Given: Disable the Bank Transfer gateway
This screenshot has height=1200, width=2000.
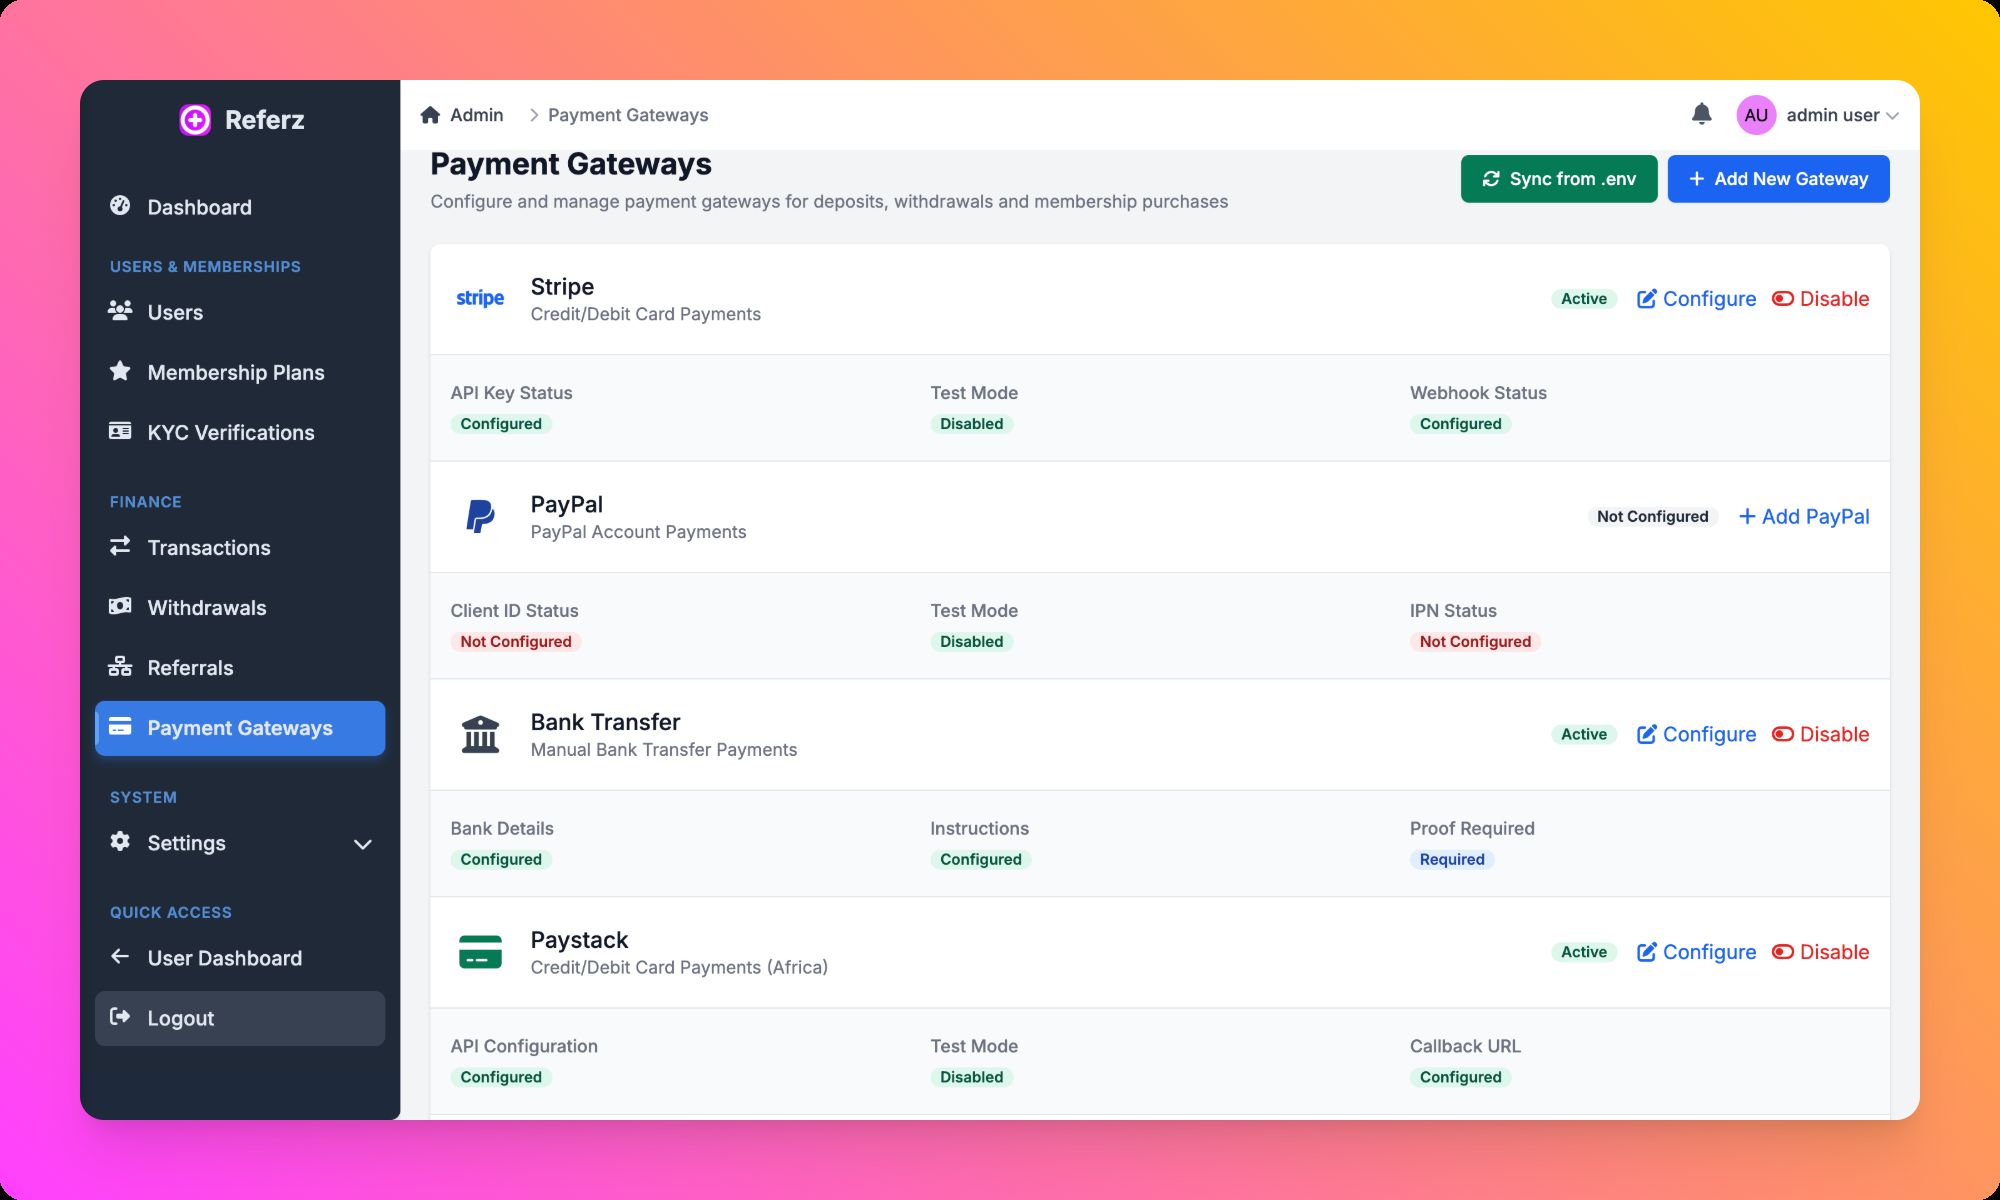Looking at the screenshot, I should point(1820,734).
